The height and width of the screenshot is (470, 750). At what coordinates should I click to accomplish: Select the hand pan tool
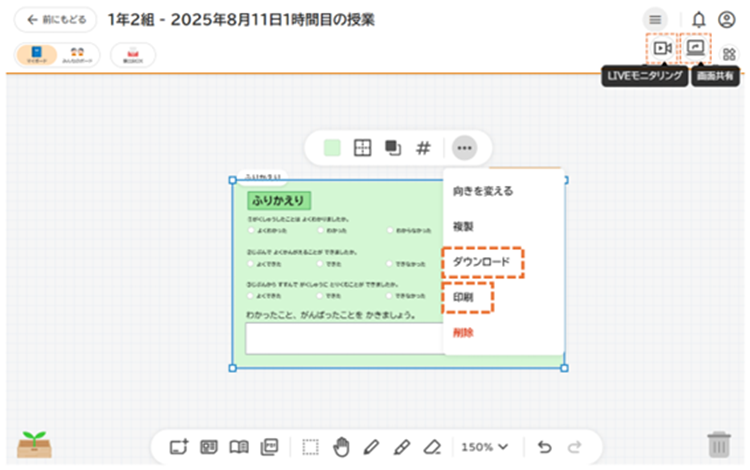(341, 447)
